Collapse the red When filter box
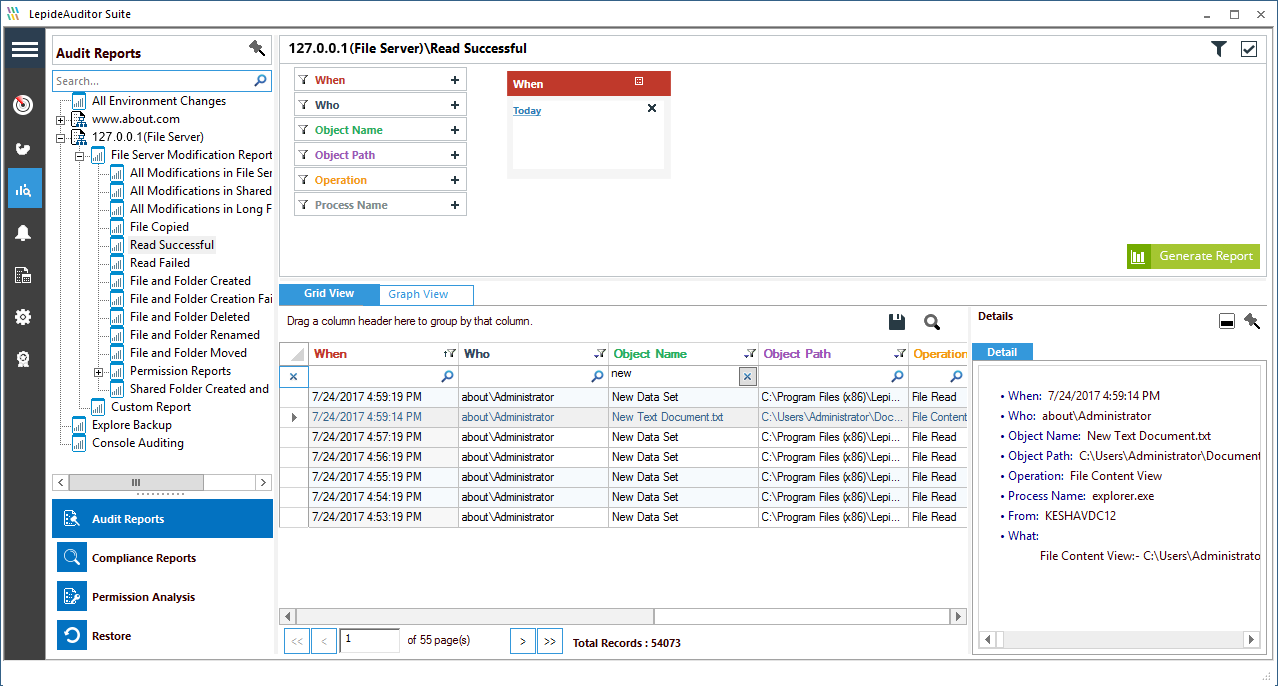1278x686 pixels. pos(639,82)
